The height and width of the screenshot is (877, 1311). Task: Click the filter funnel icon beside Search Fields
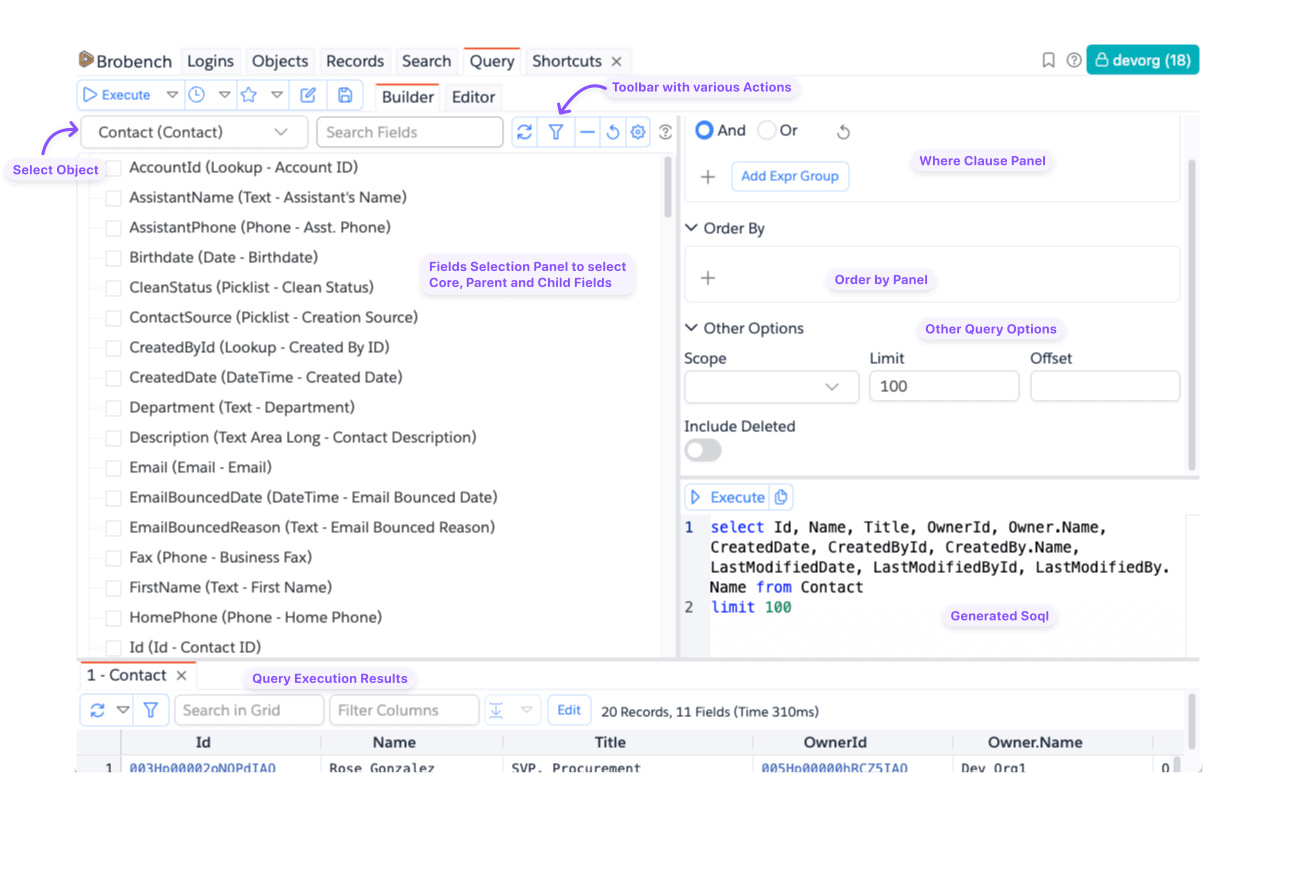pos(556,132)
